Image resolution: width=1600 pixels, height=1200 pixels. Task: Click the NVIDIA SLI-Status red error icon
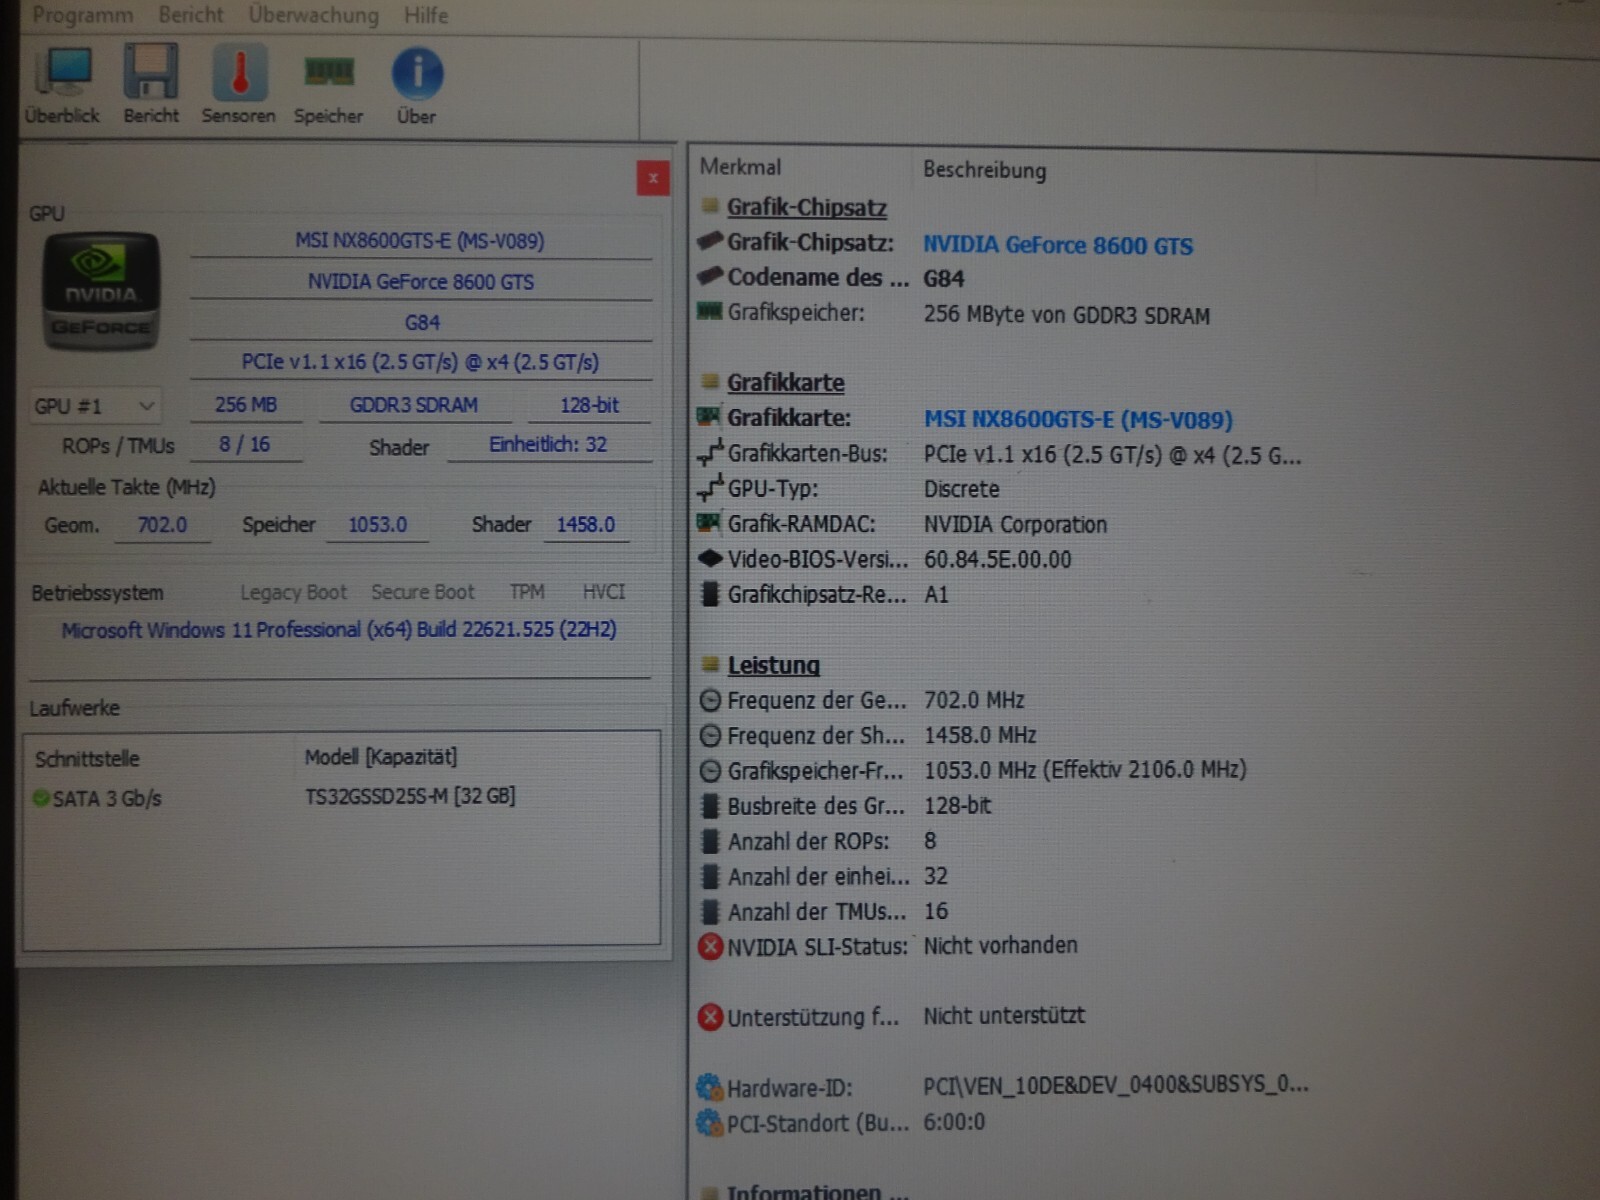point(710,946)
